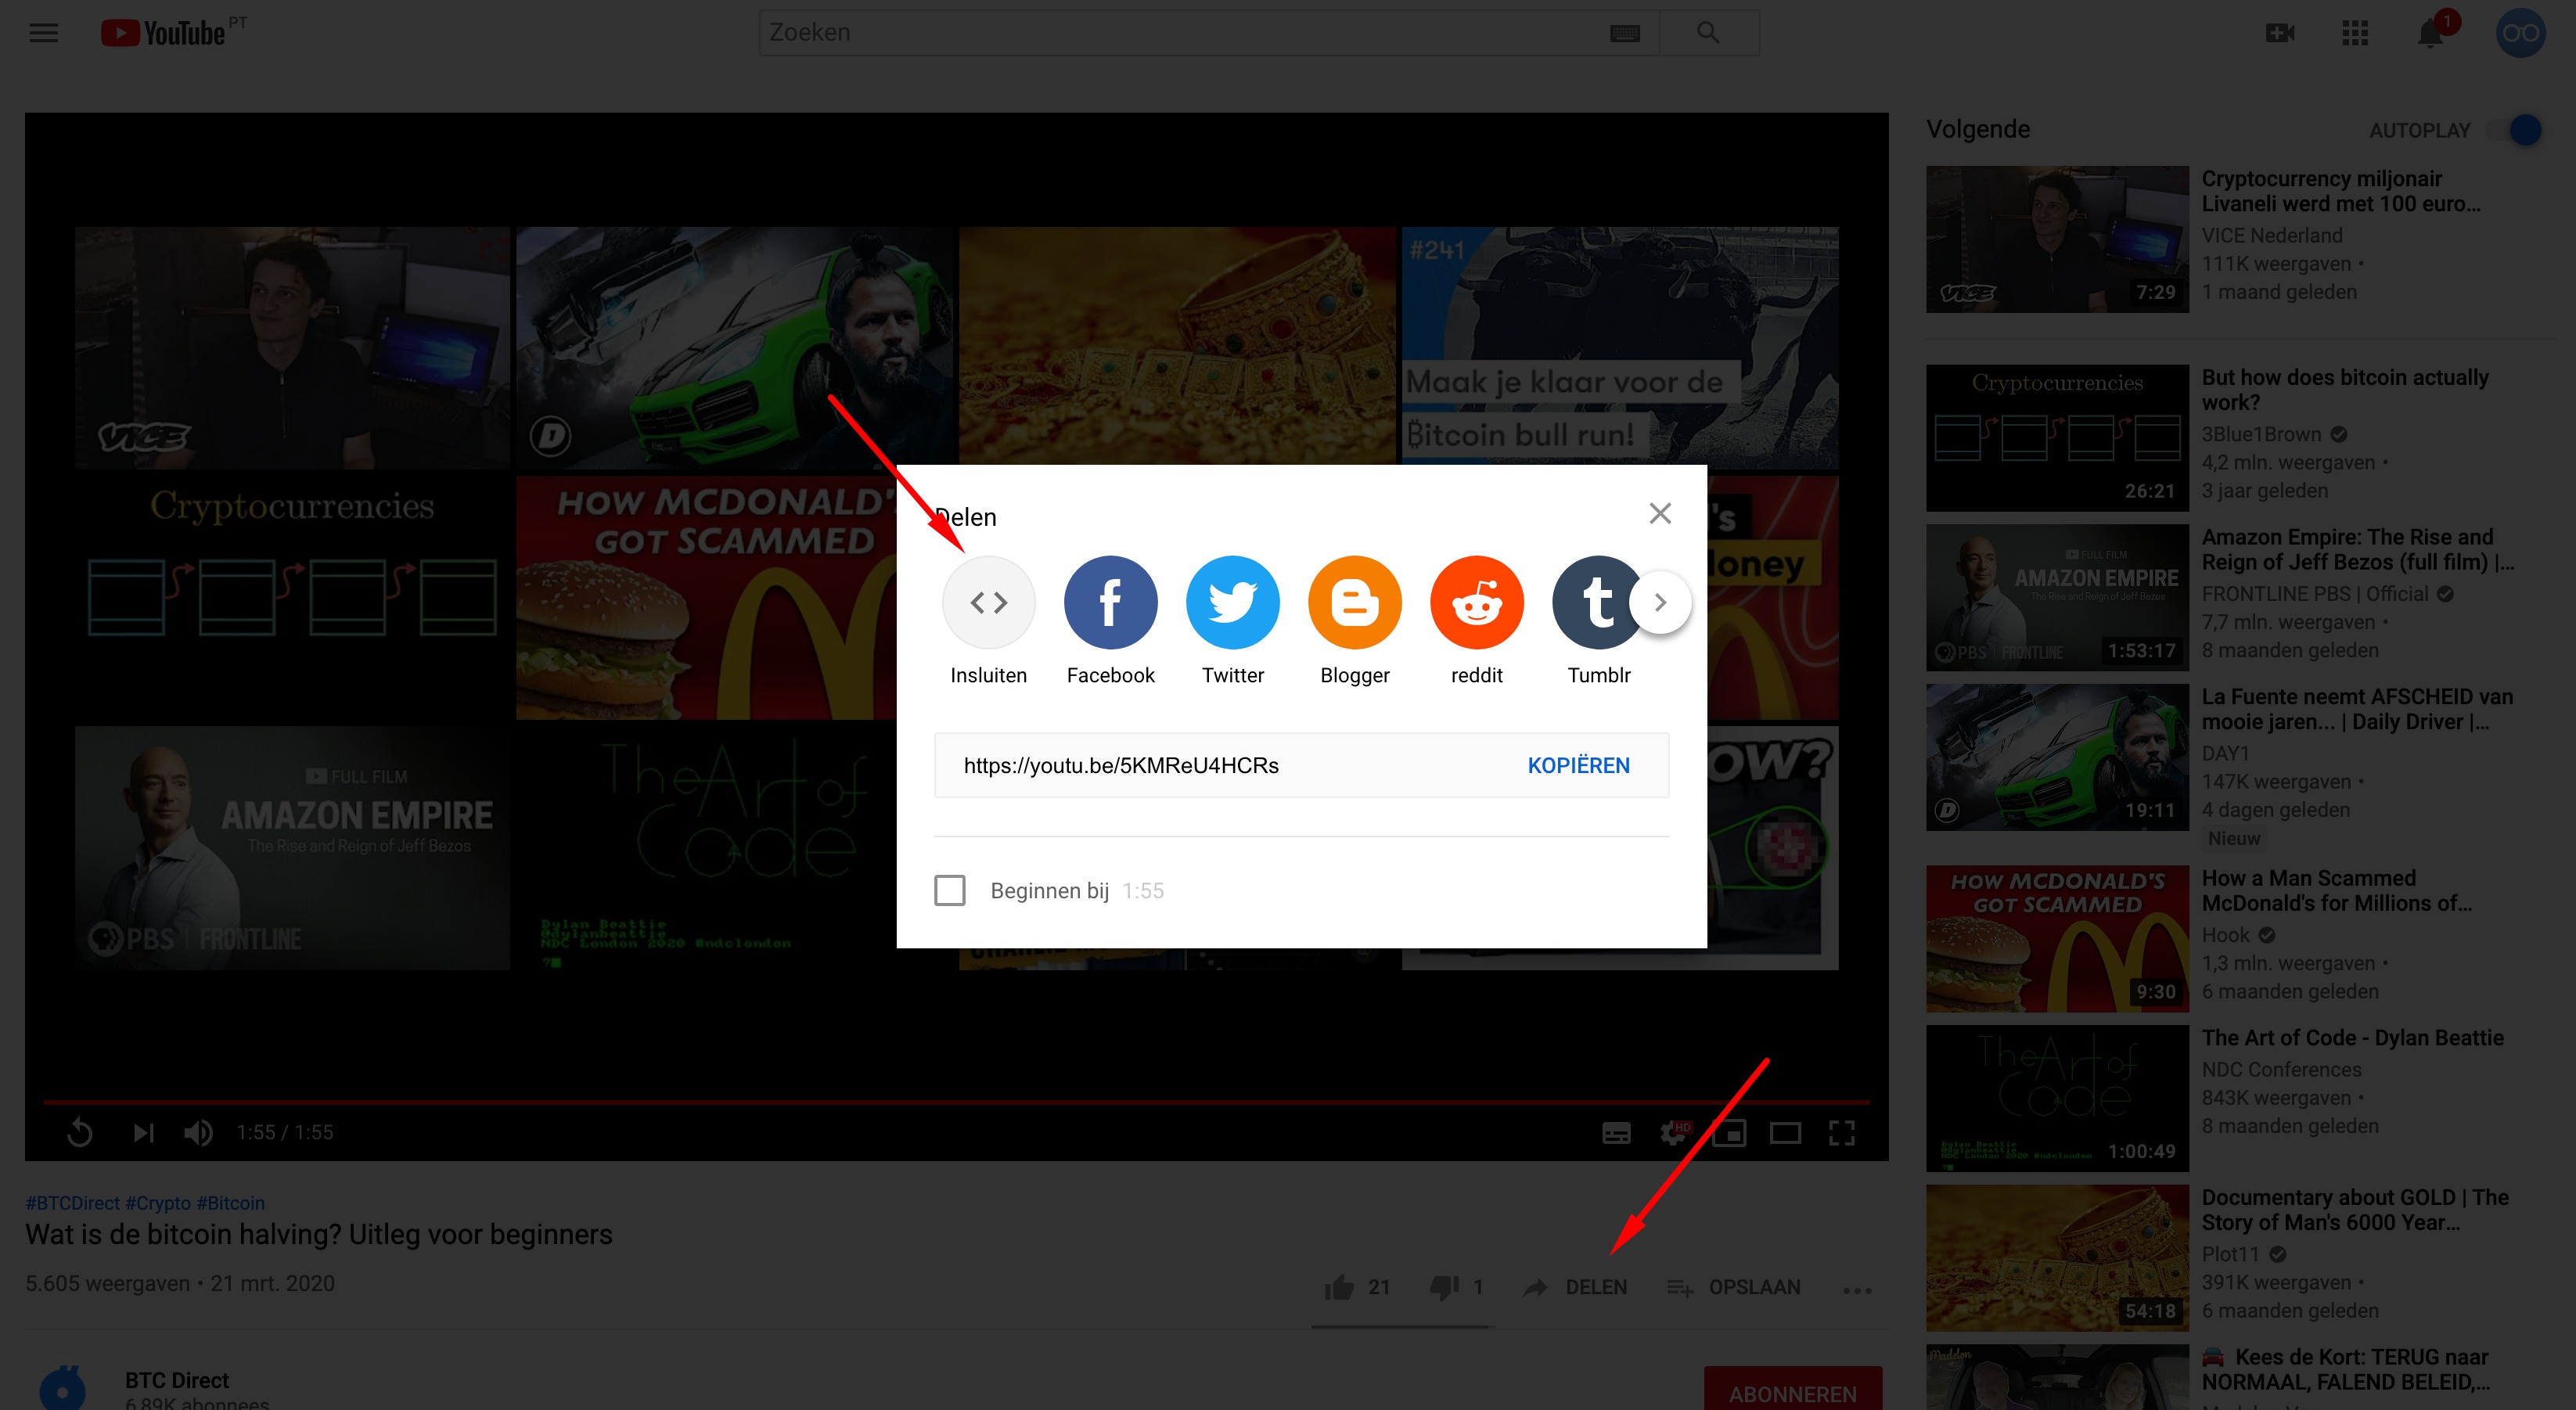Image resolution: width=2576 pixels, height=1410 pixels.
Task: Click the red video progress bar
Action: [x=956, y=1101]
